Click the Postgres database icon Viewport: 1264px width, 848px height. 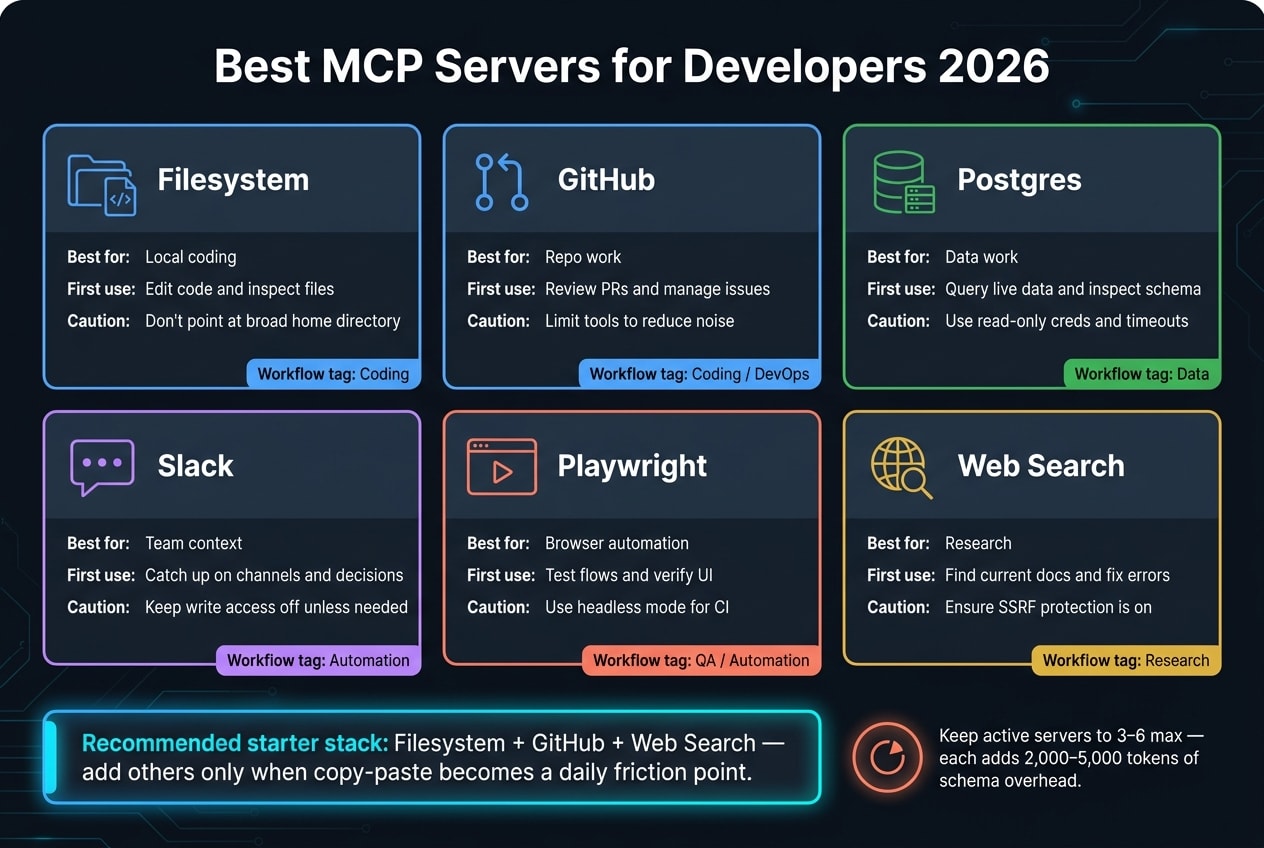[903, 182]
